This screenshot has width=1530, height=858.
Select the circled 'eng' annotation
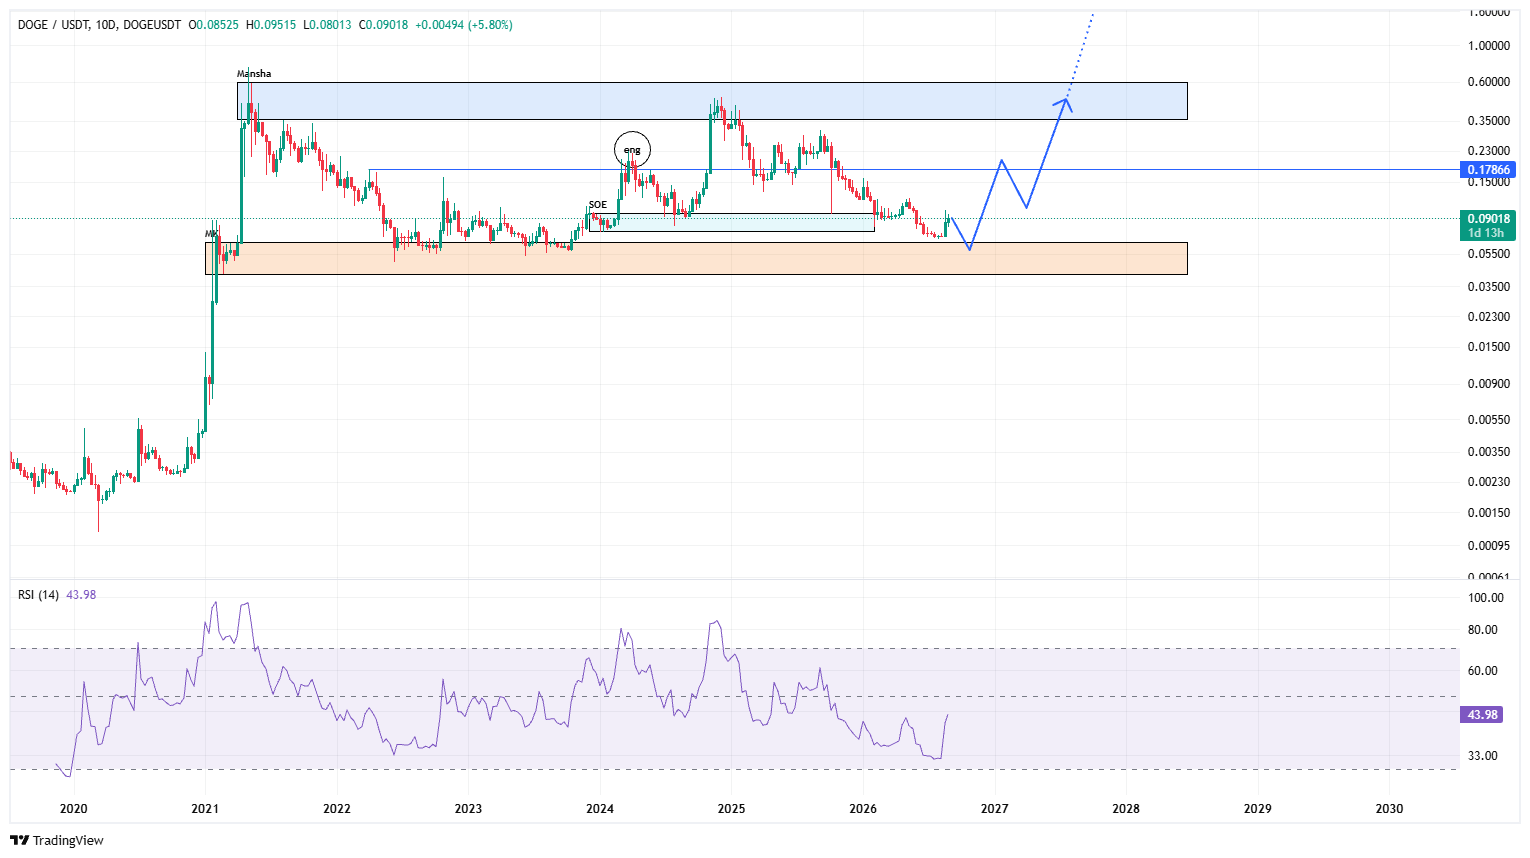(x=632, y=150)
